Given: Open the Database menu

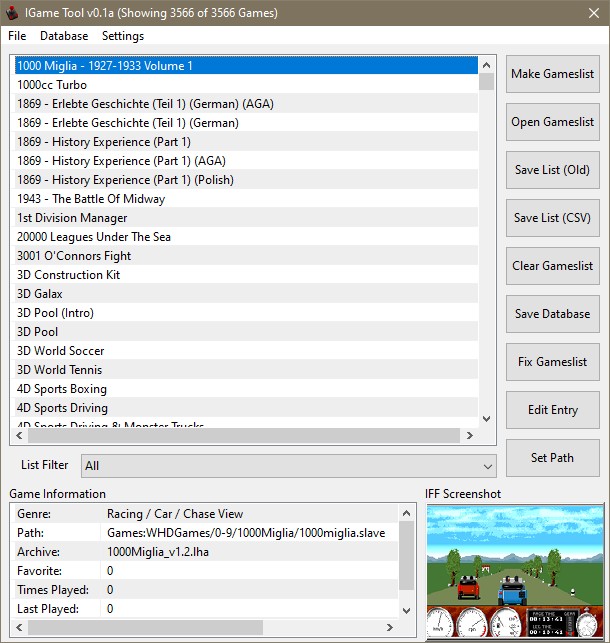Looking at the screenshot, I should click(64, 36).
